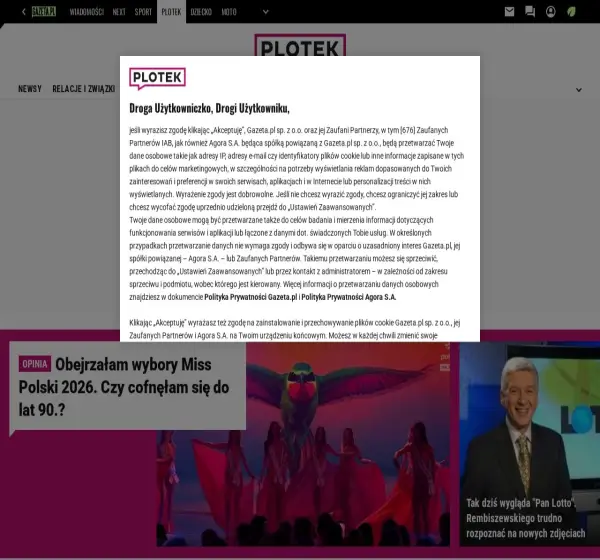600x560 pixels.
Task: Open the Gazeta.pl logo in the top bar
Action: (44, 12)
